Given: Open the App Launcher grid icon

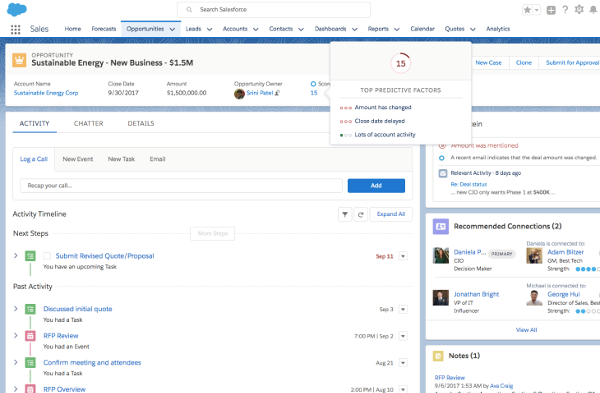Looking at the screenshot, I should click(x=15, y=29).
